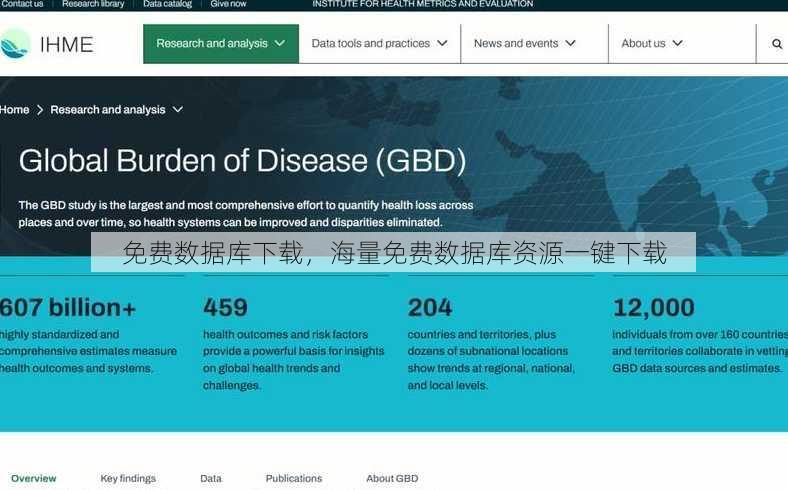This screenshot has height=490, width=788.
Task: Open the Publications tab
Action: point(293,478)
